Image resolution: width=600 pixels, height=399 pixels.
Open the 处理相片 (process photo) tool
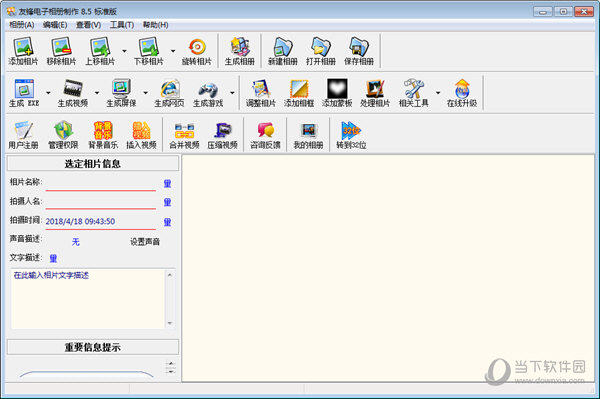375,93
